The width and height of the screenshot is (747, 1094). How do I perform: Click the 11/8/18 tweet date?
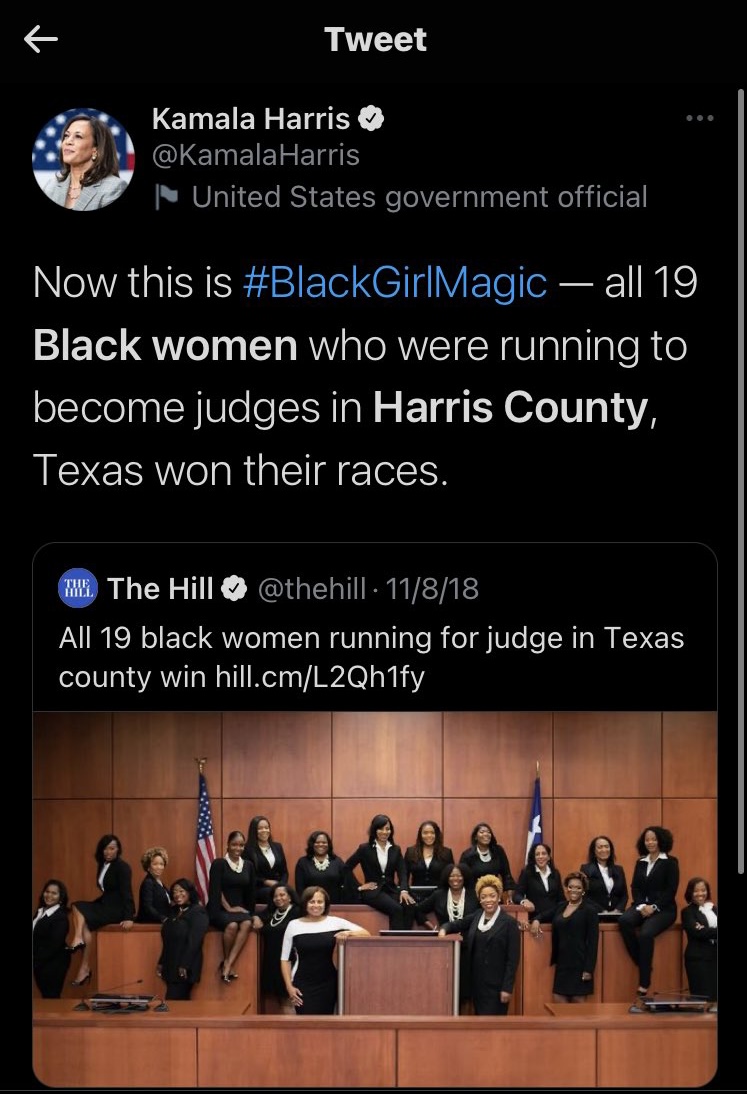[x=432, y=589]
